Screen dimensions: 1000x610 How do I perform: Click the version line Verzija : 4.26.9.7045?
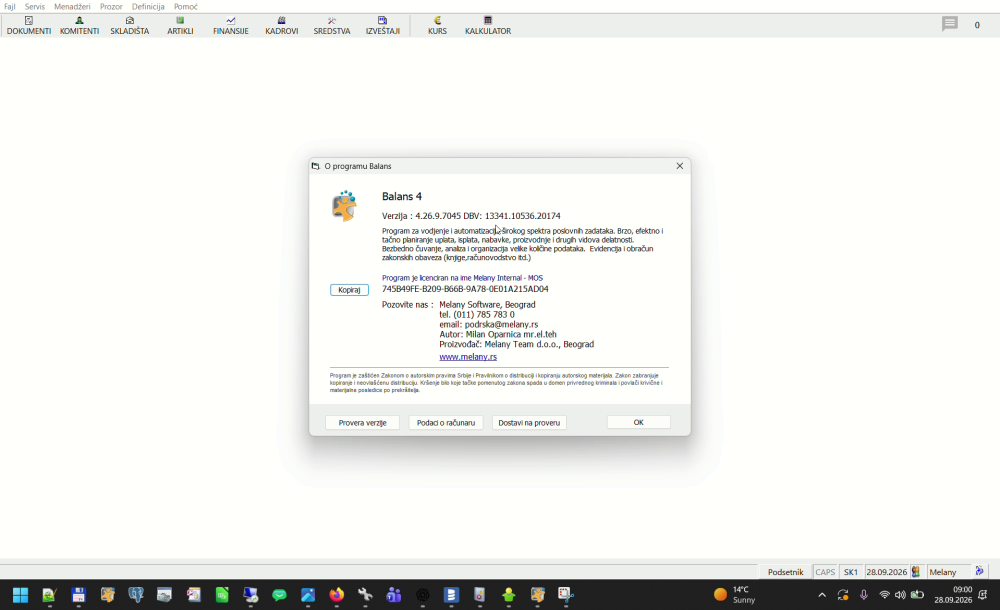click(x=471, y=216)
